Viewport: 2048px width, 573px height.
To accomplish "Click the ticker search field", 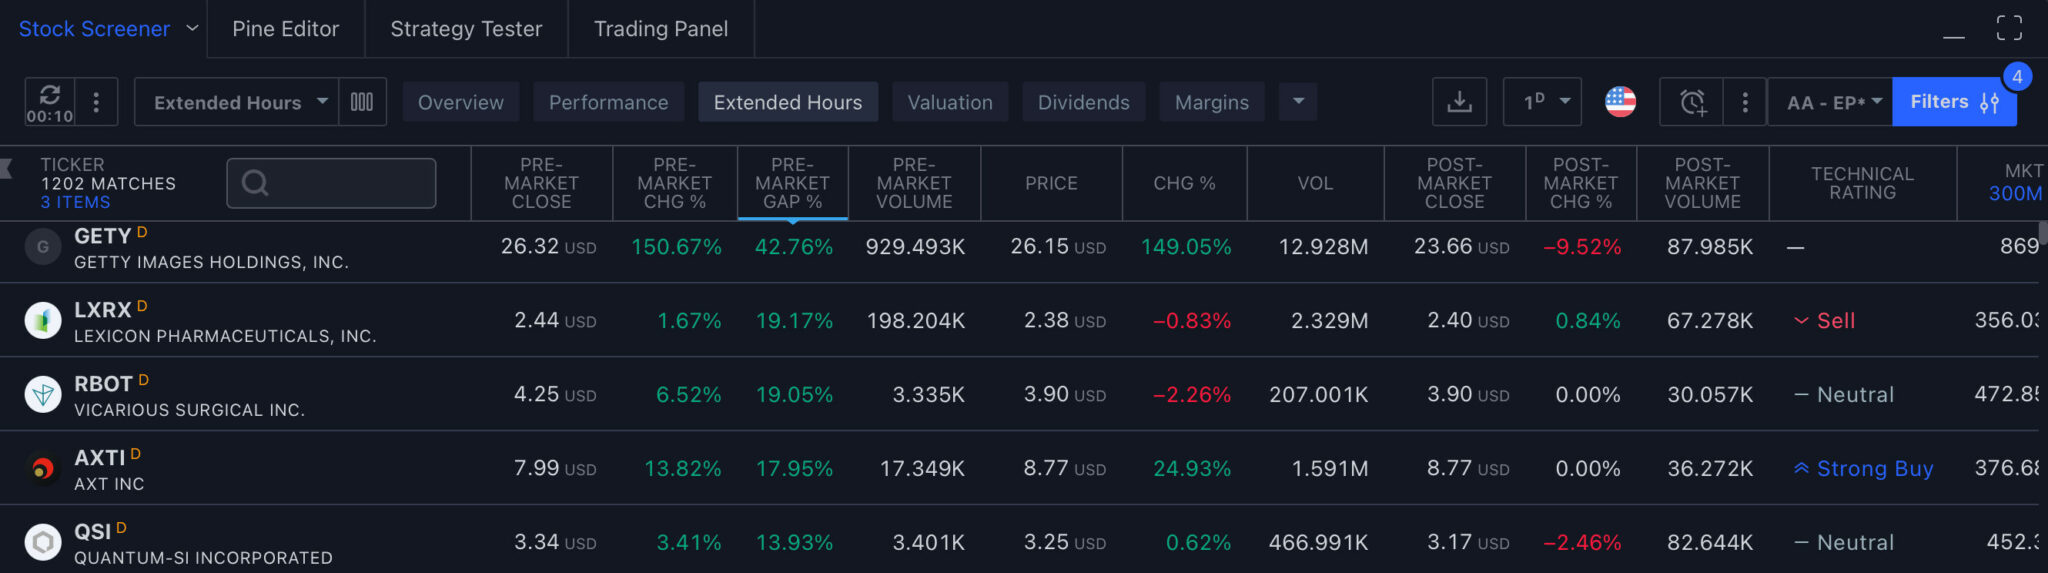I will (x=332, y=183).
